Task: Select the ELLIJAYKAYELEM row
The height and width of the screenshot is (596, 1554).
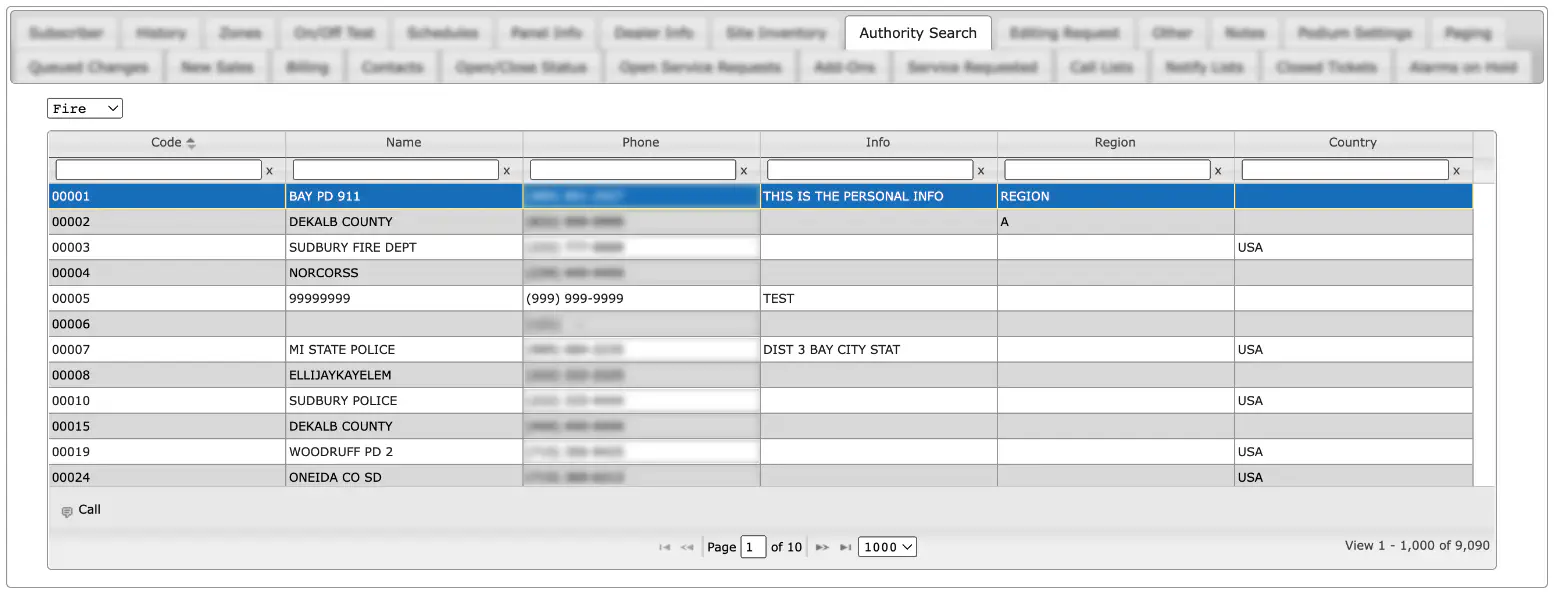Action: coord(761,375)
